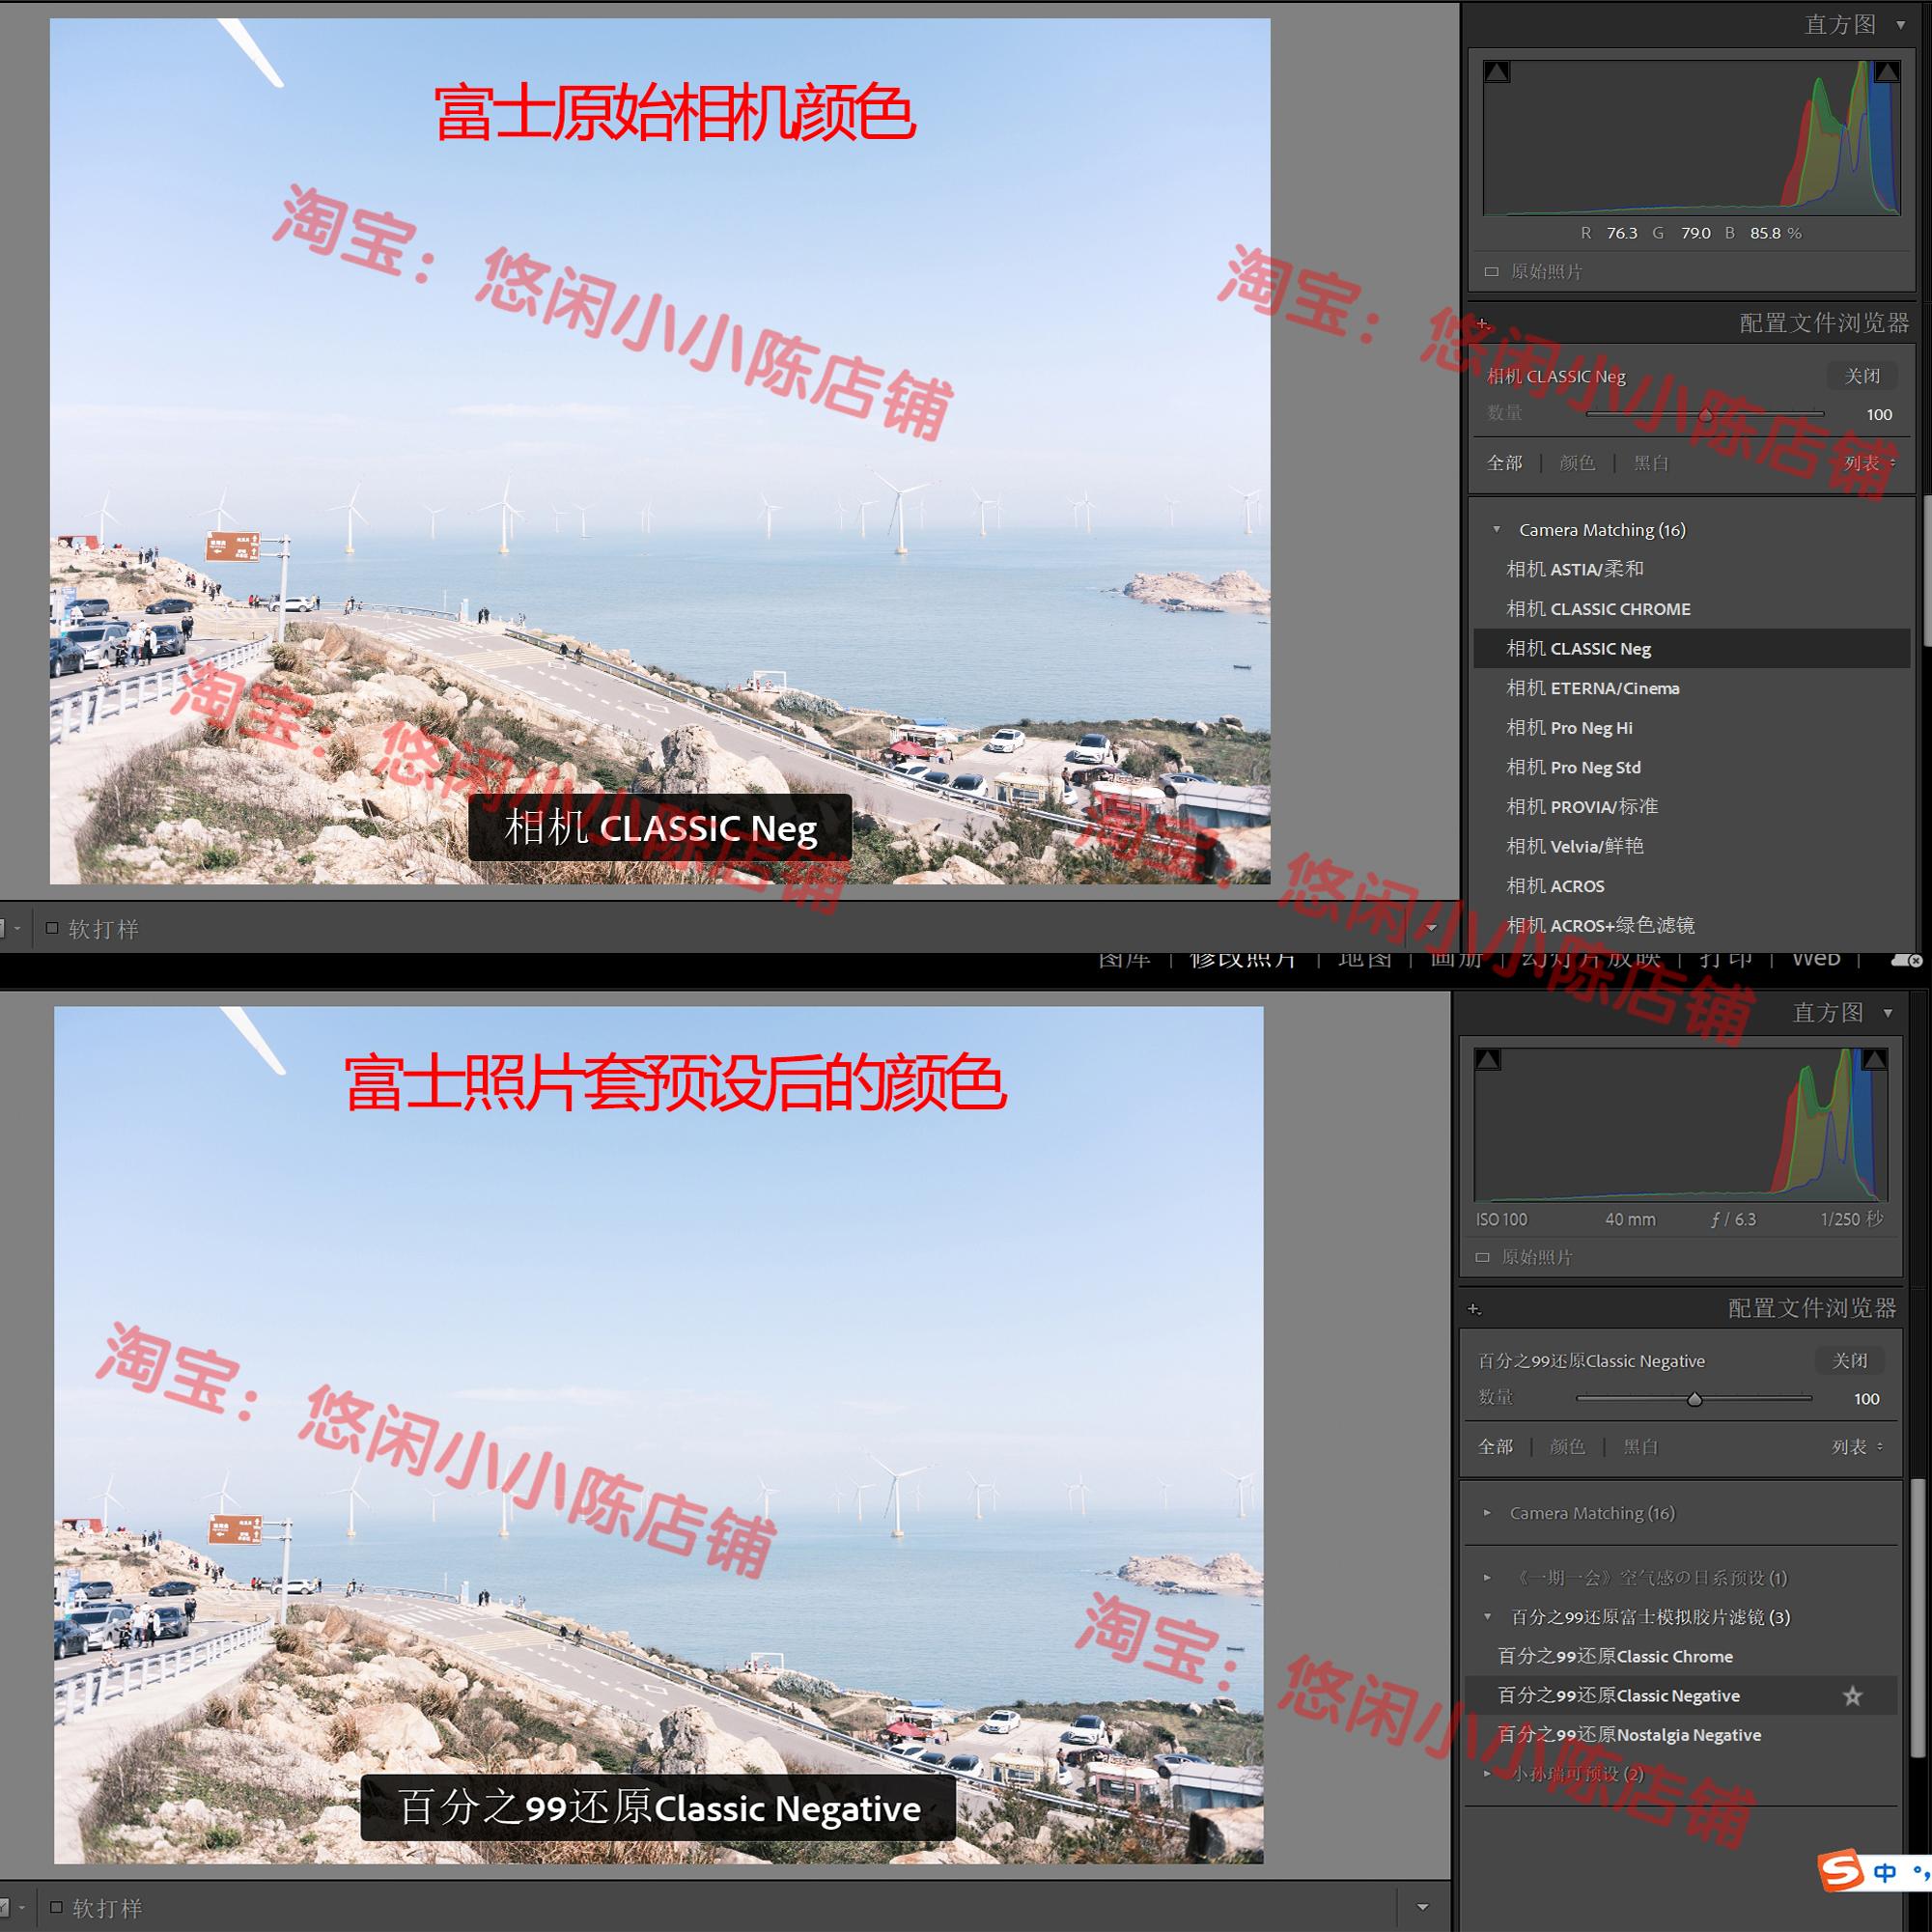Click the star beside 百分之99还原Classic Negative
The width and height of the screenshot is (1932, 1932).
click(1852, 1696)
